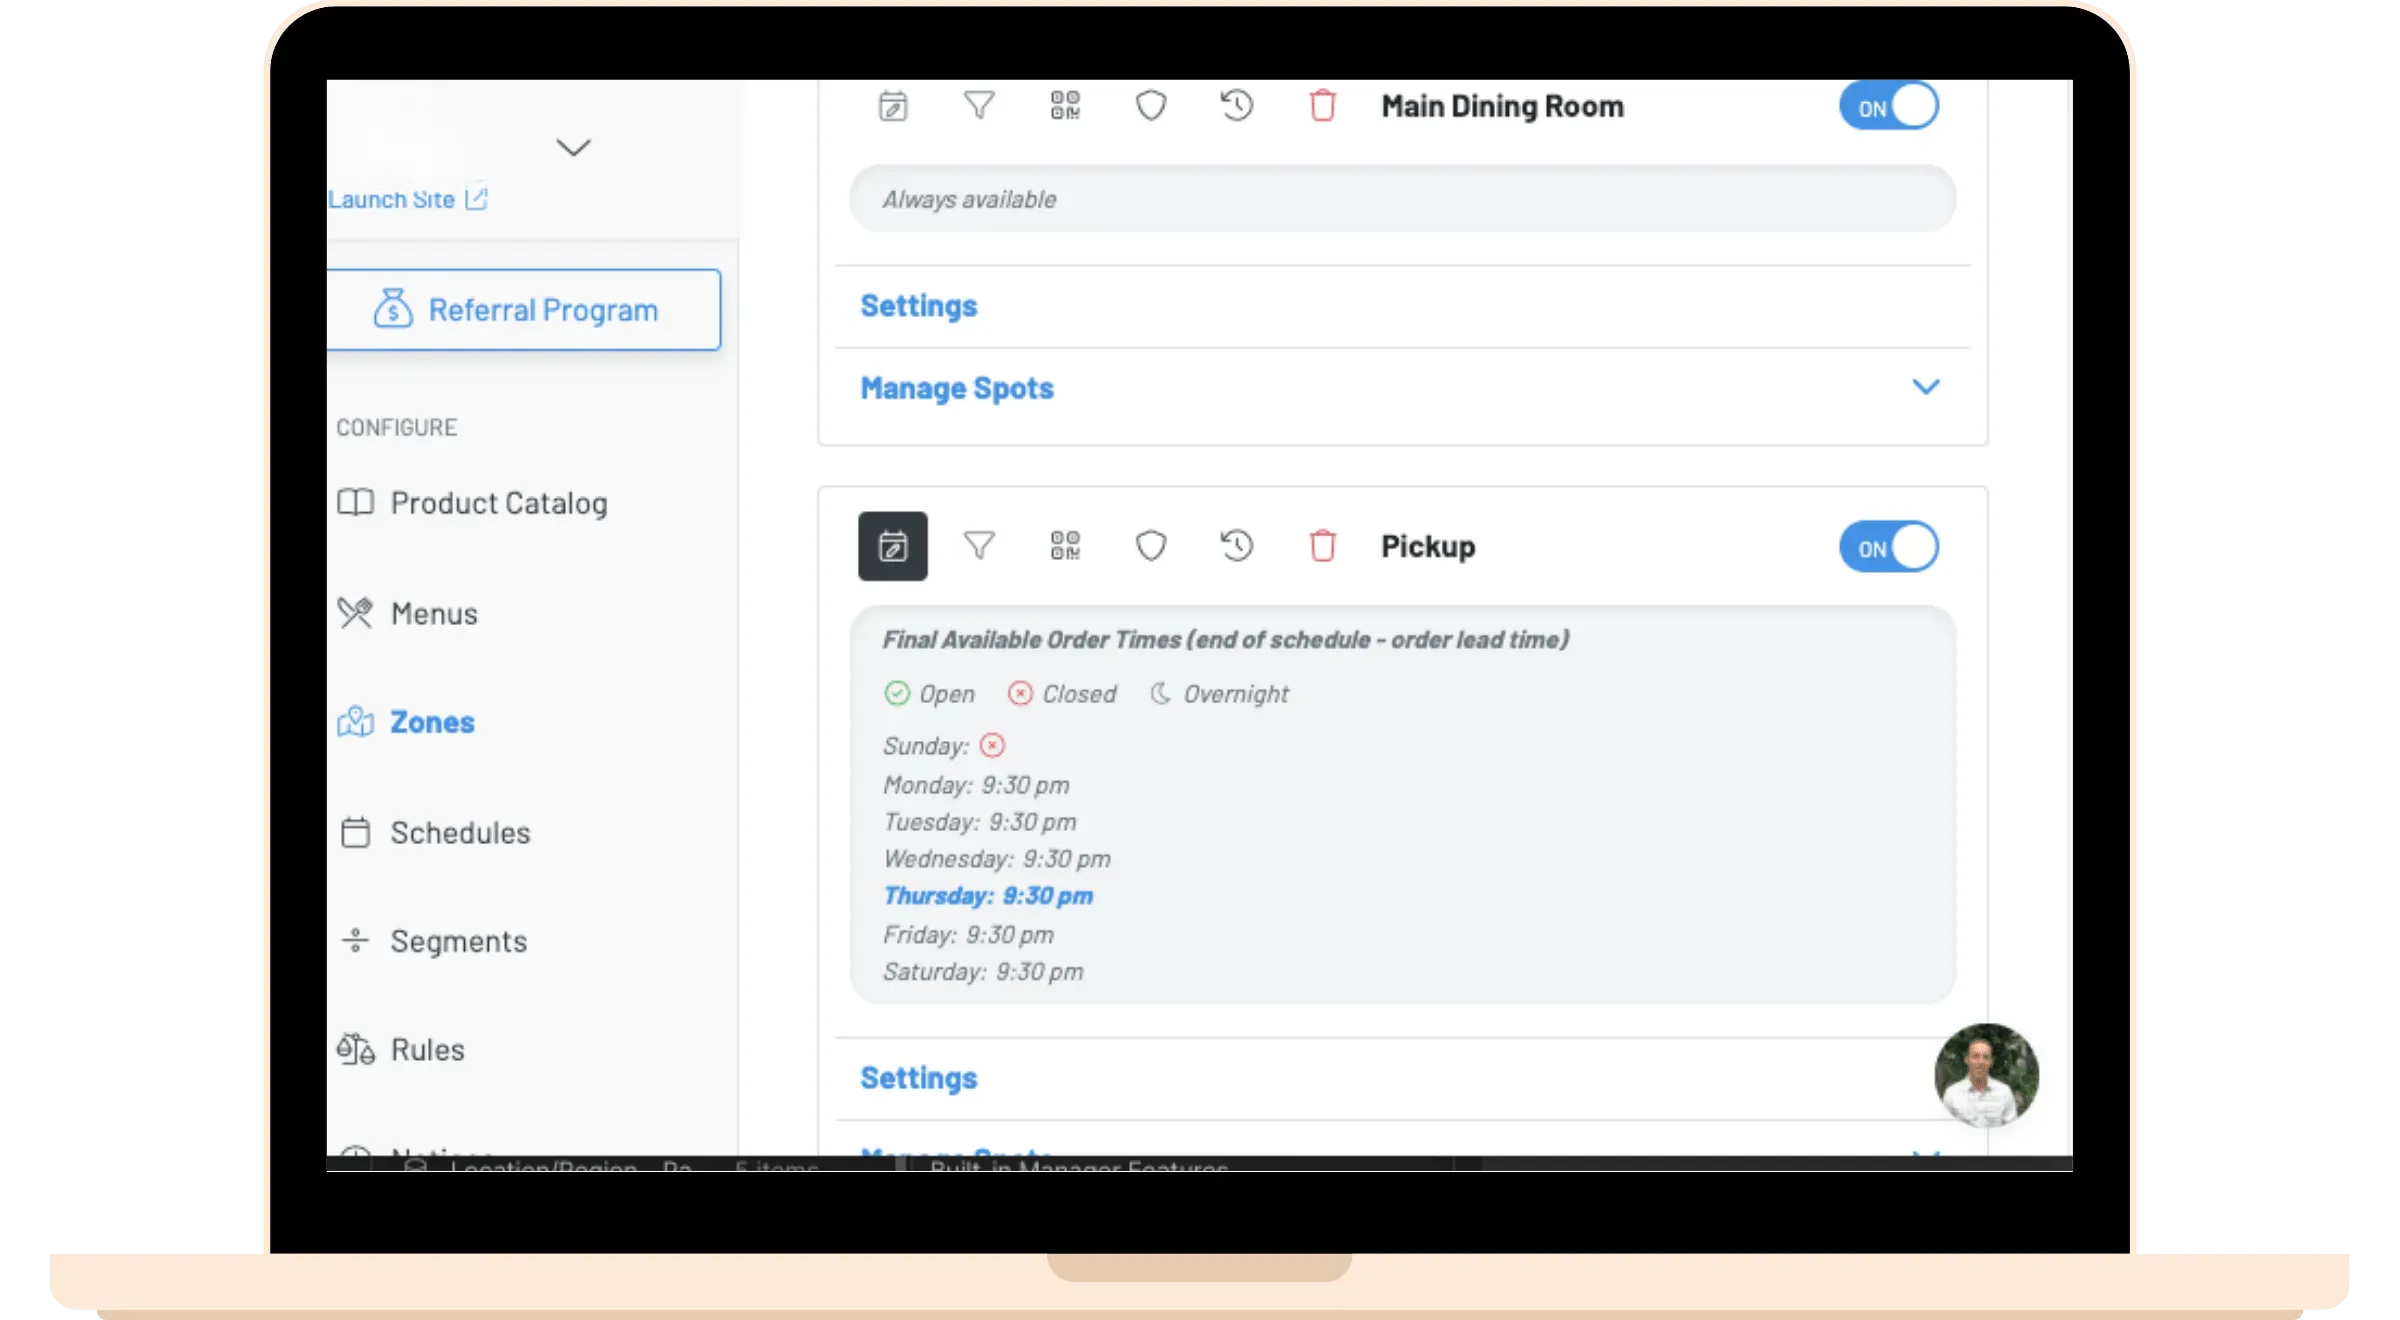Open the account dropdown chevron in the sidebar
The width and height of the screenshot is (2400, 1320).
[x=573, y=148]
